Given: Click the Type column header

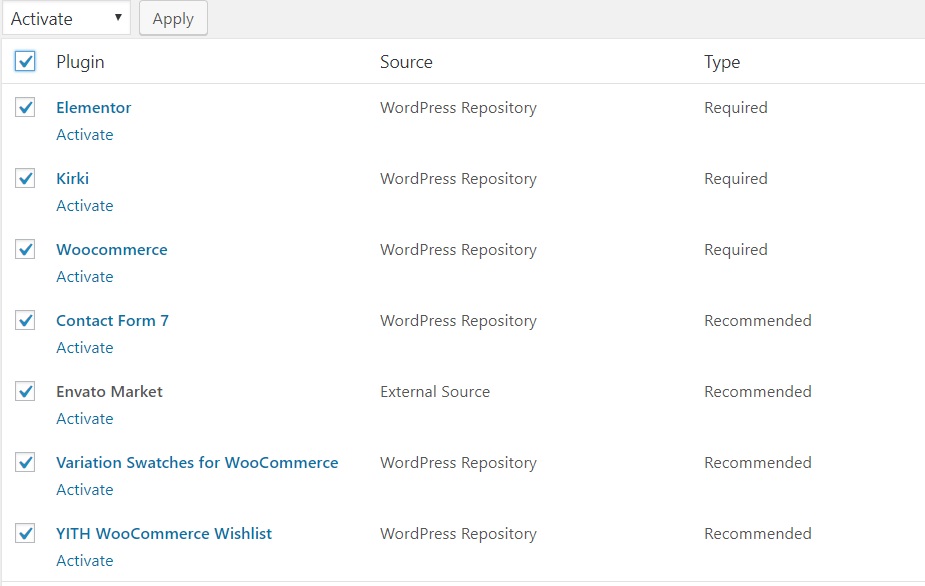Looking at the screenshot, I should pyautogui.click(x=722, y=62).
